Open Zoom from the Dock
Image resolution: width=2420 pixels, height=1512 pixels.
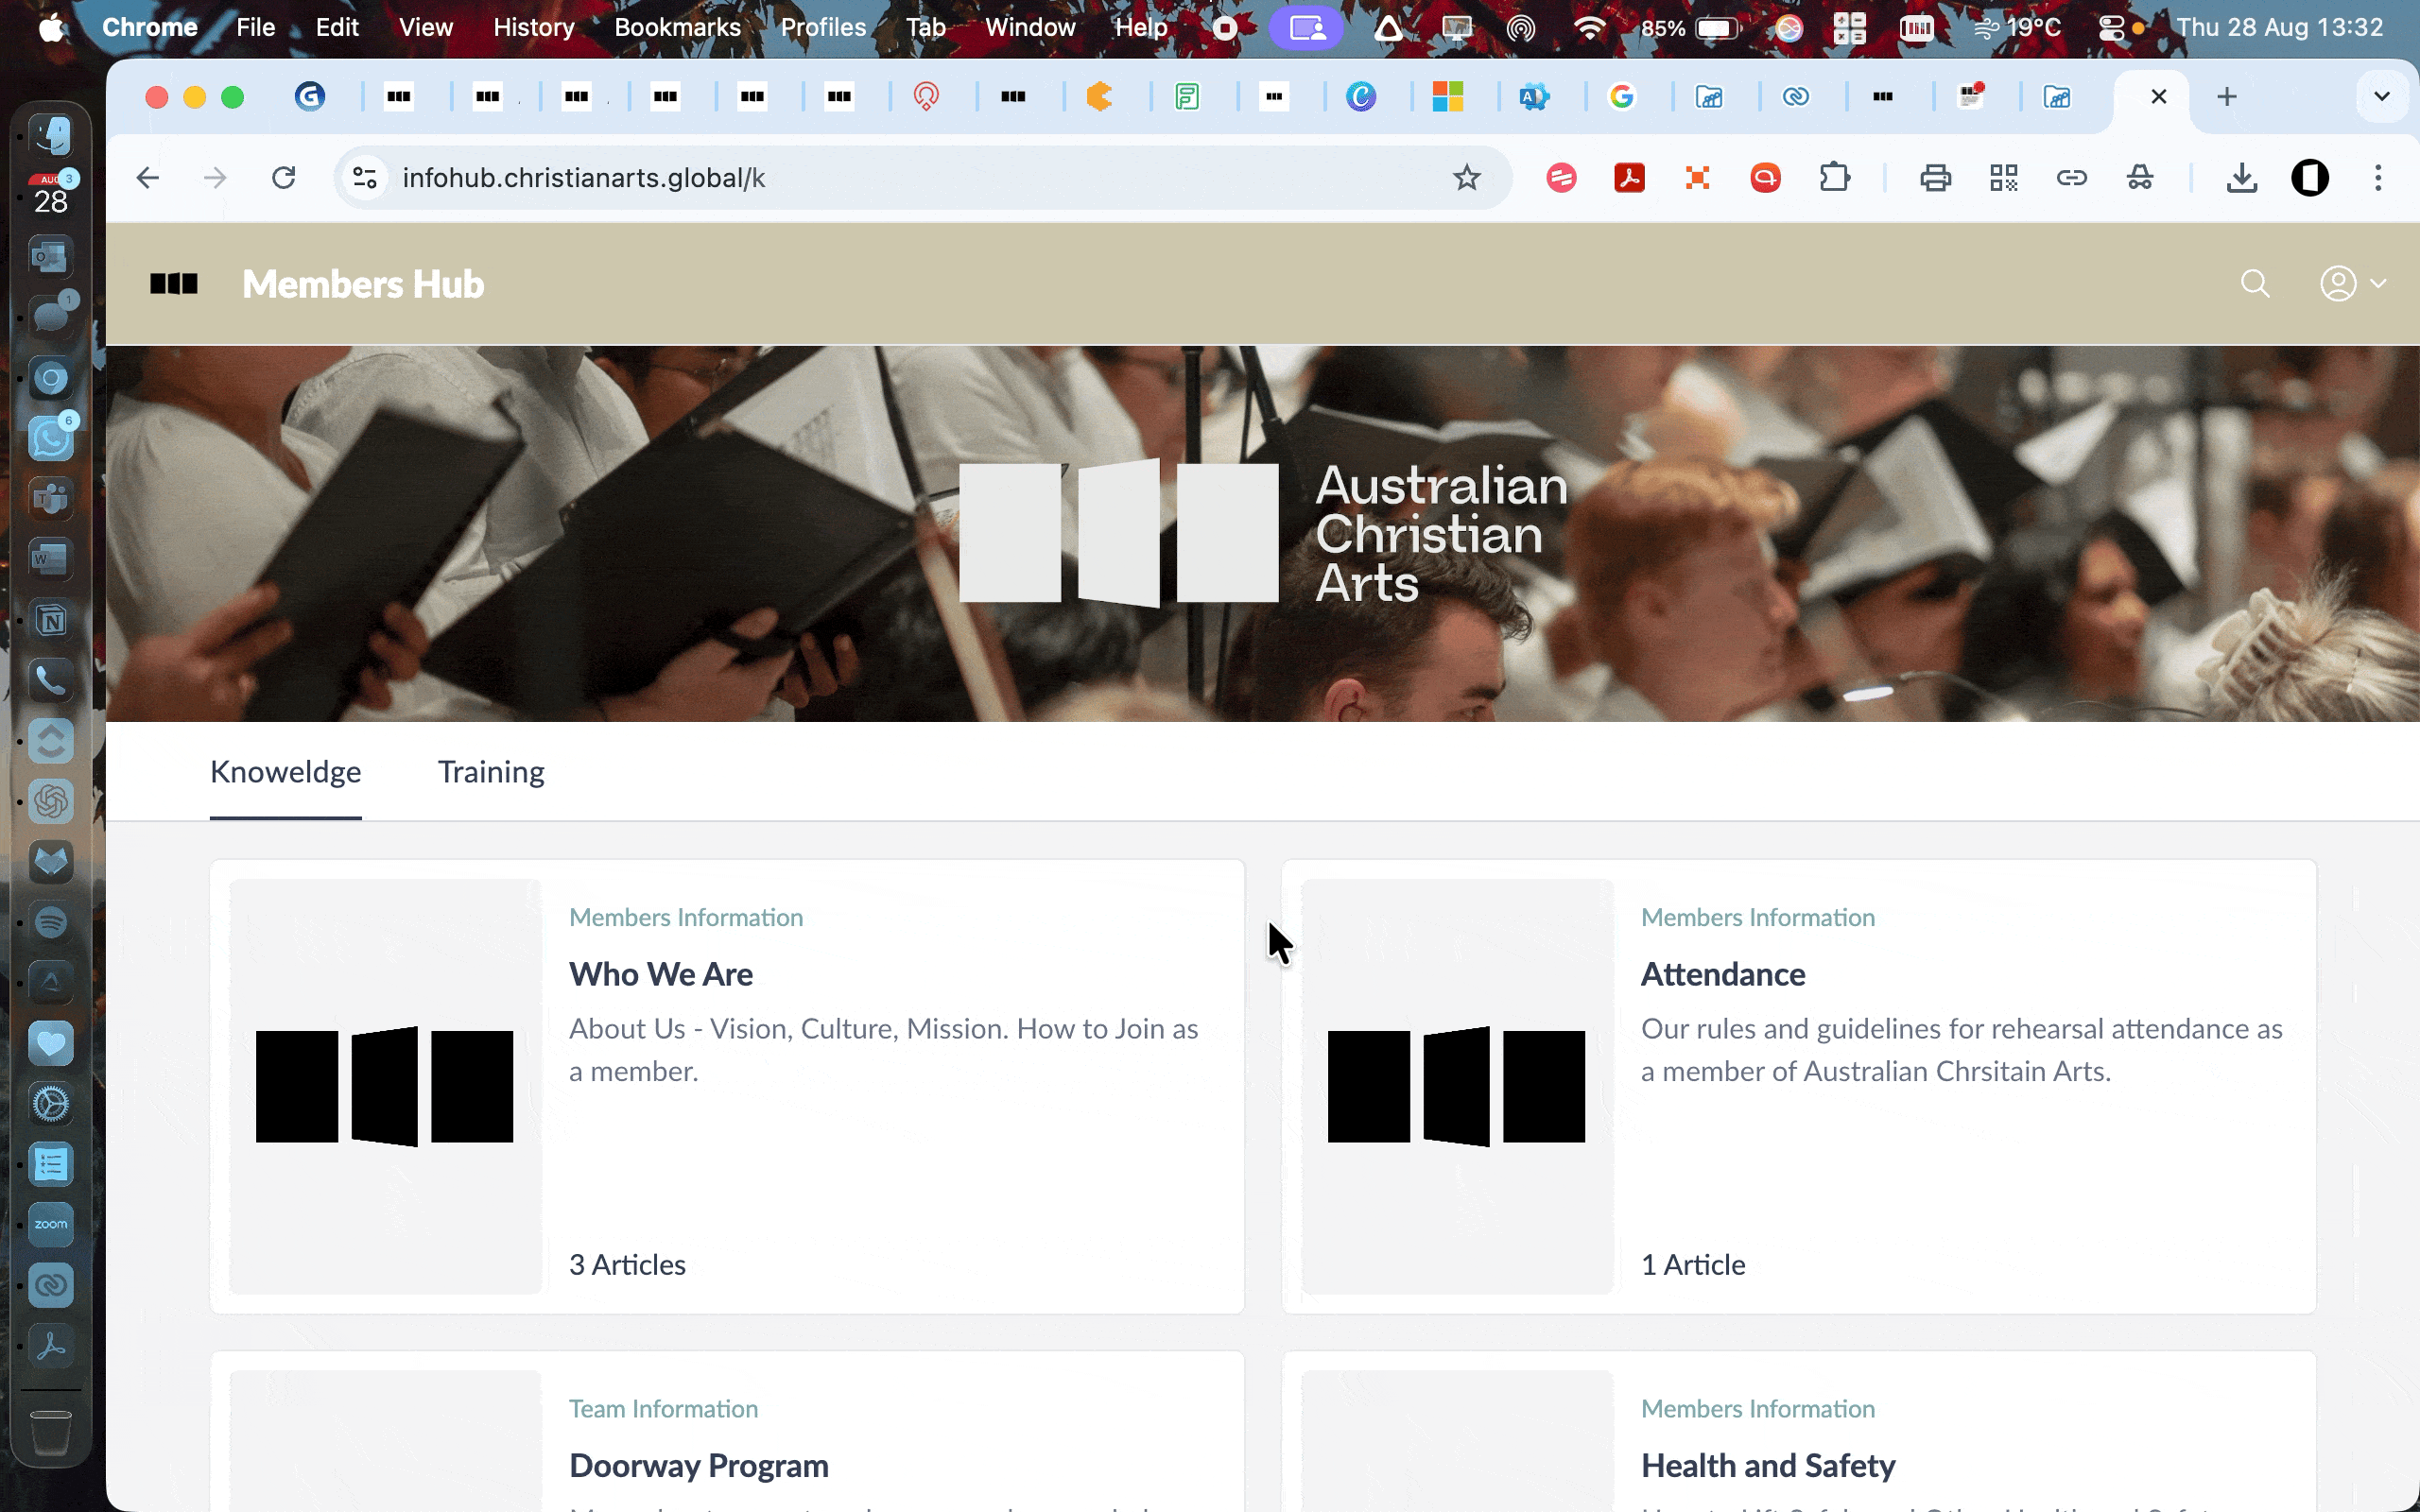51,1224
